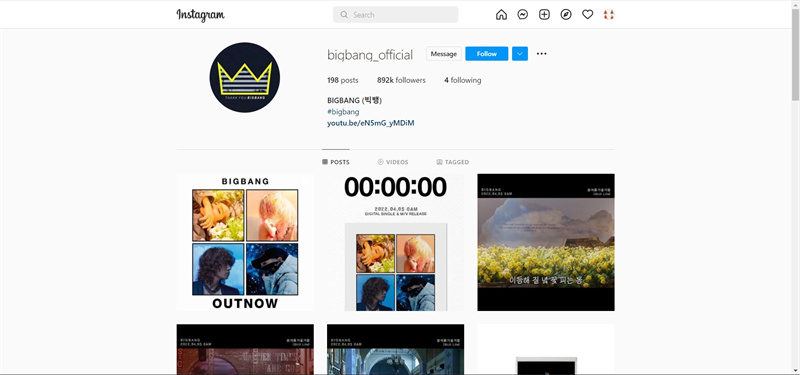Open the BIGBANG OUT NOW post thumbnail
The width and height of the screenshot is (800, 375).
pyautogui.click(x=245, y=242)
